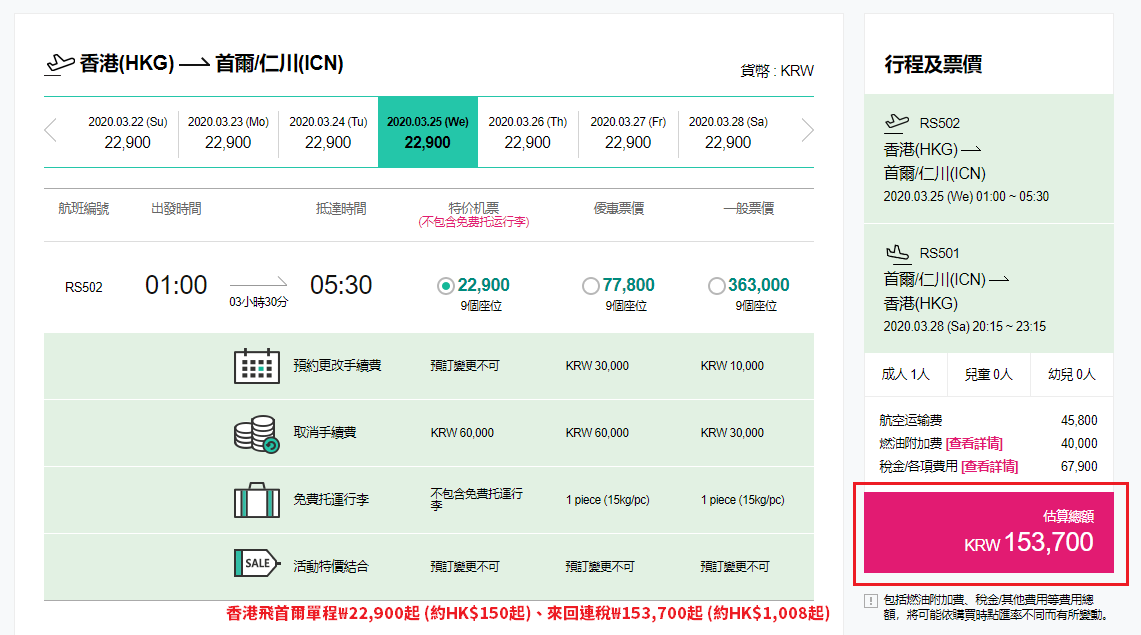Click the 貨幣 : KRW currency label
1141x635 pixels.
[x=777, y=71]
